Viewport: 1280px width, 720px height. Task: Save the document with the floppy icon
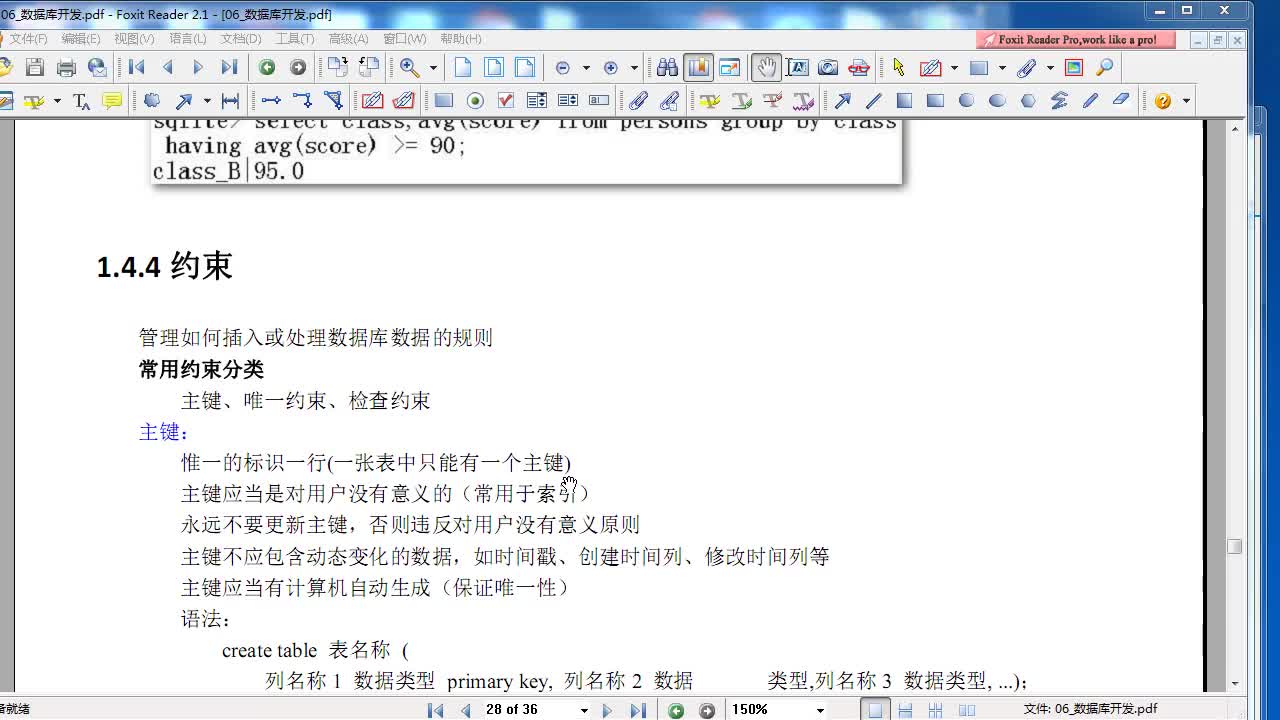[35, 68]
